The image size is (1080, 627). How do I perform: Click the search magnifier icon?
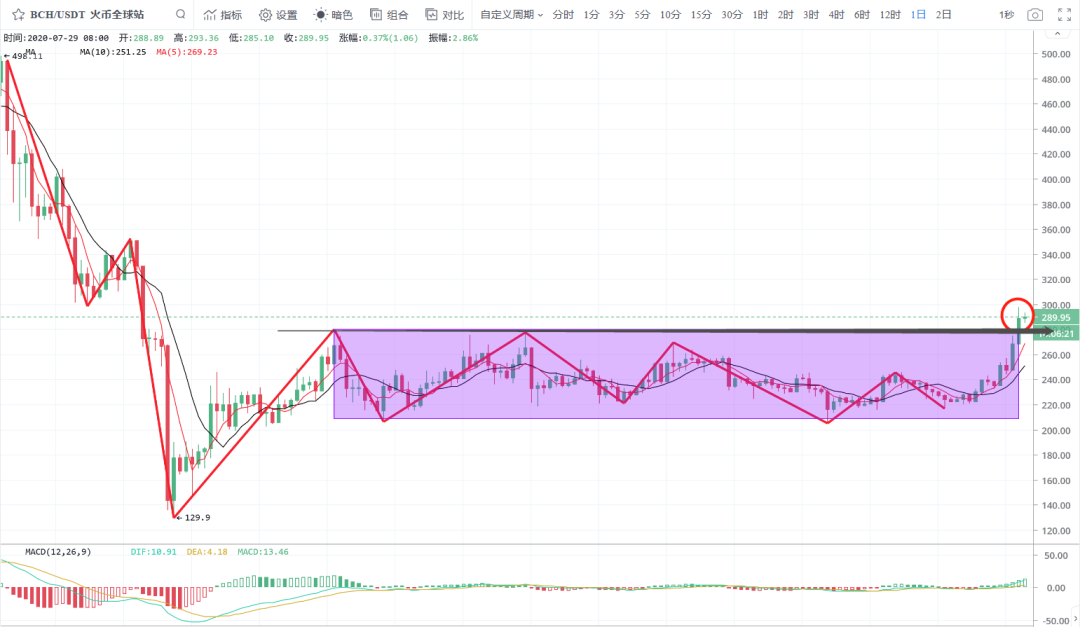179,15
